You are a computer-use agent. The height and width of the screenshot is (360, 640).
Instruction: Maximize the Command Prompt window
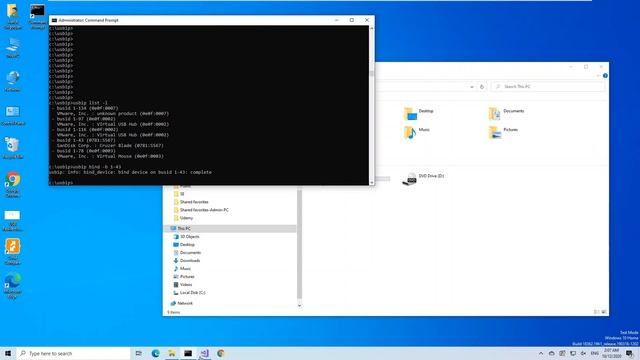(351, 20)
